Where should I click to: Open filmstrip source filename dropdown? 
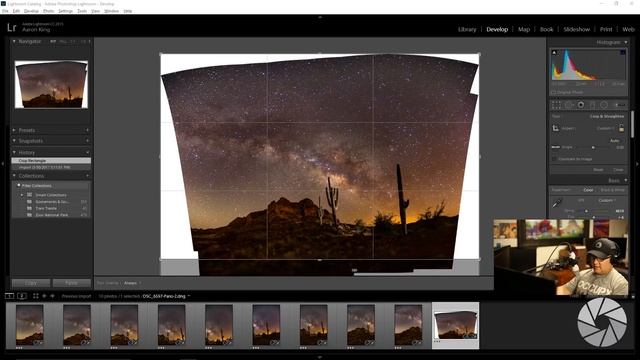click(166, 296)
